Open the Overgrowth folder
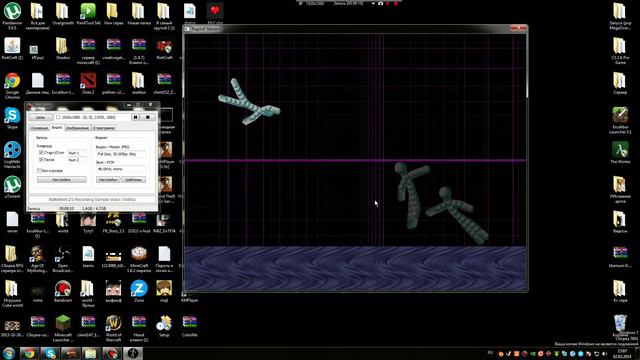 tap(62, 11)
